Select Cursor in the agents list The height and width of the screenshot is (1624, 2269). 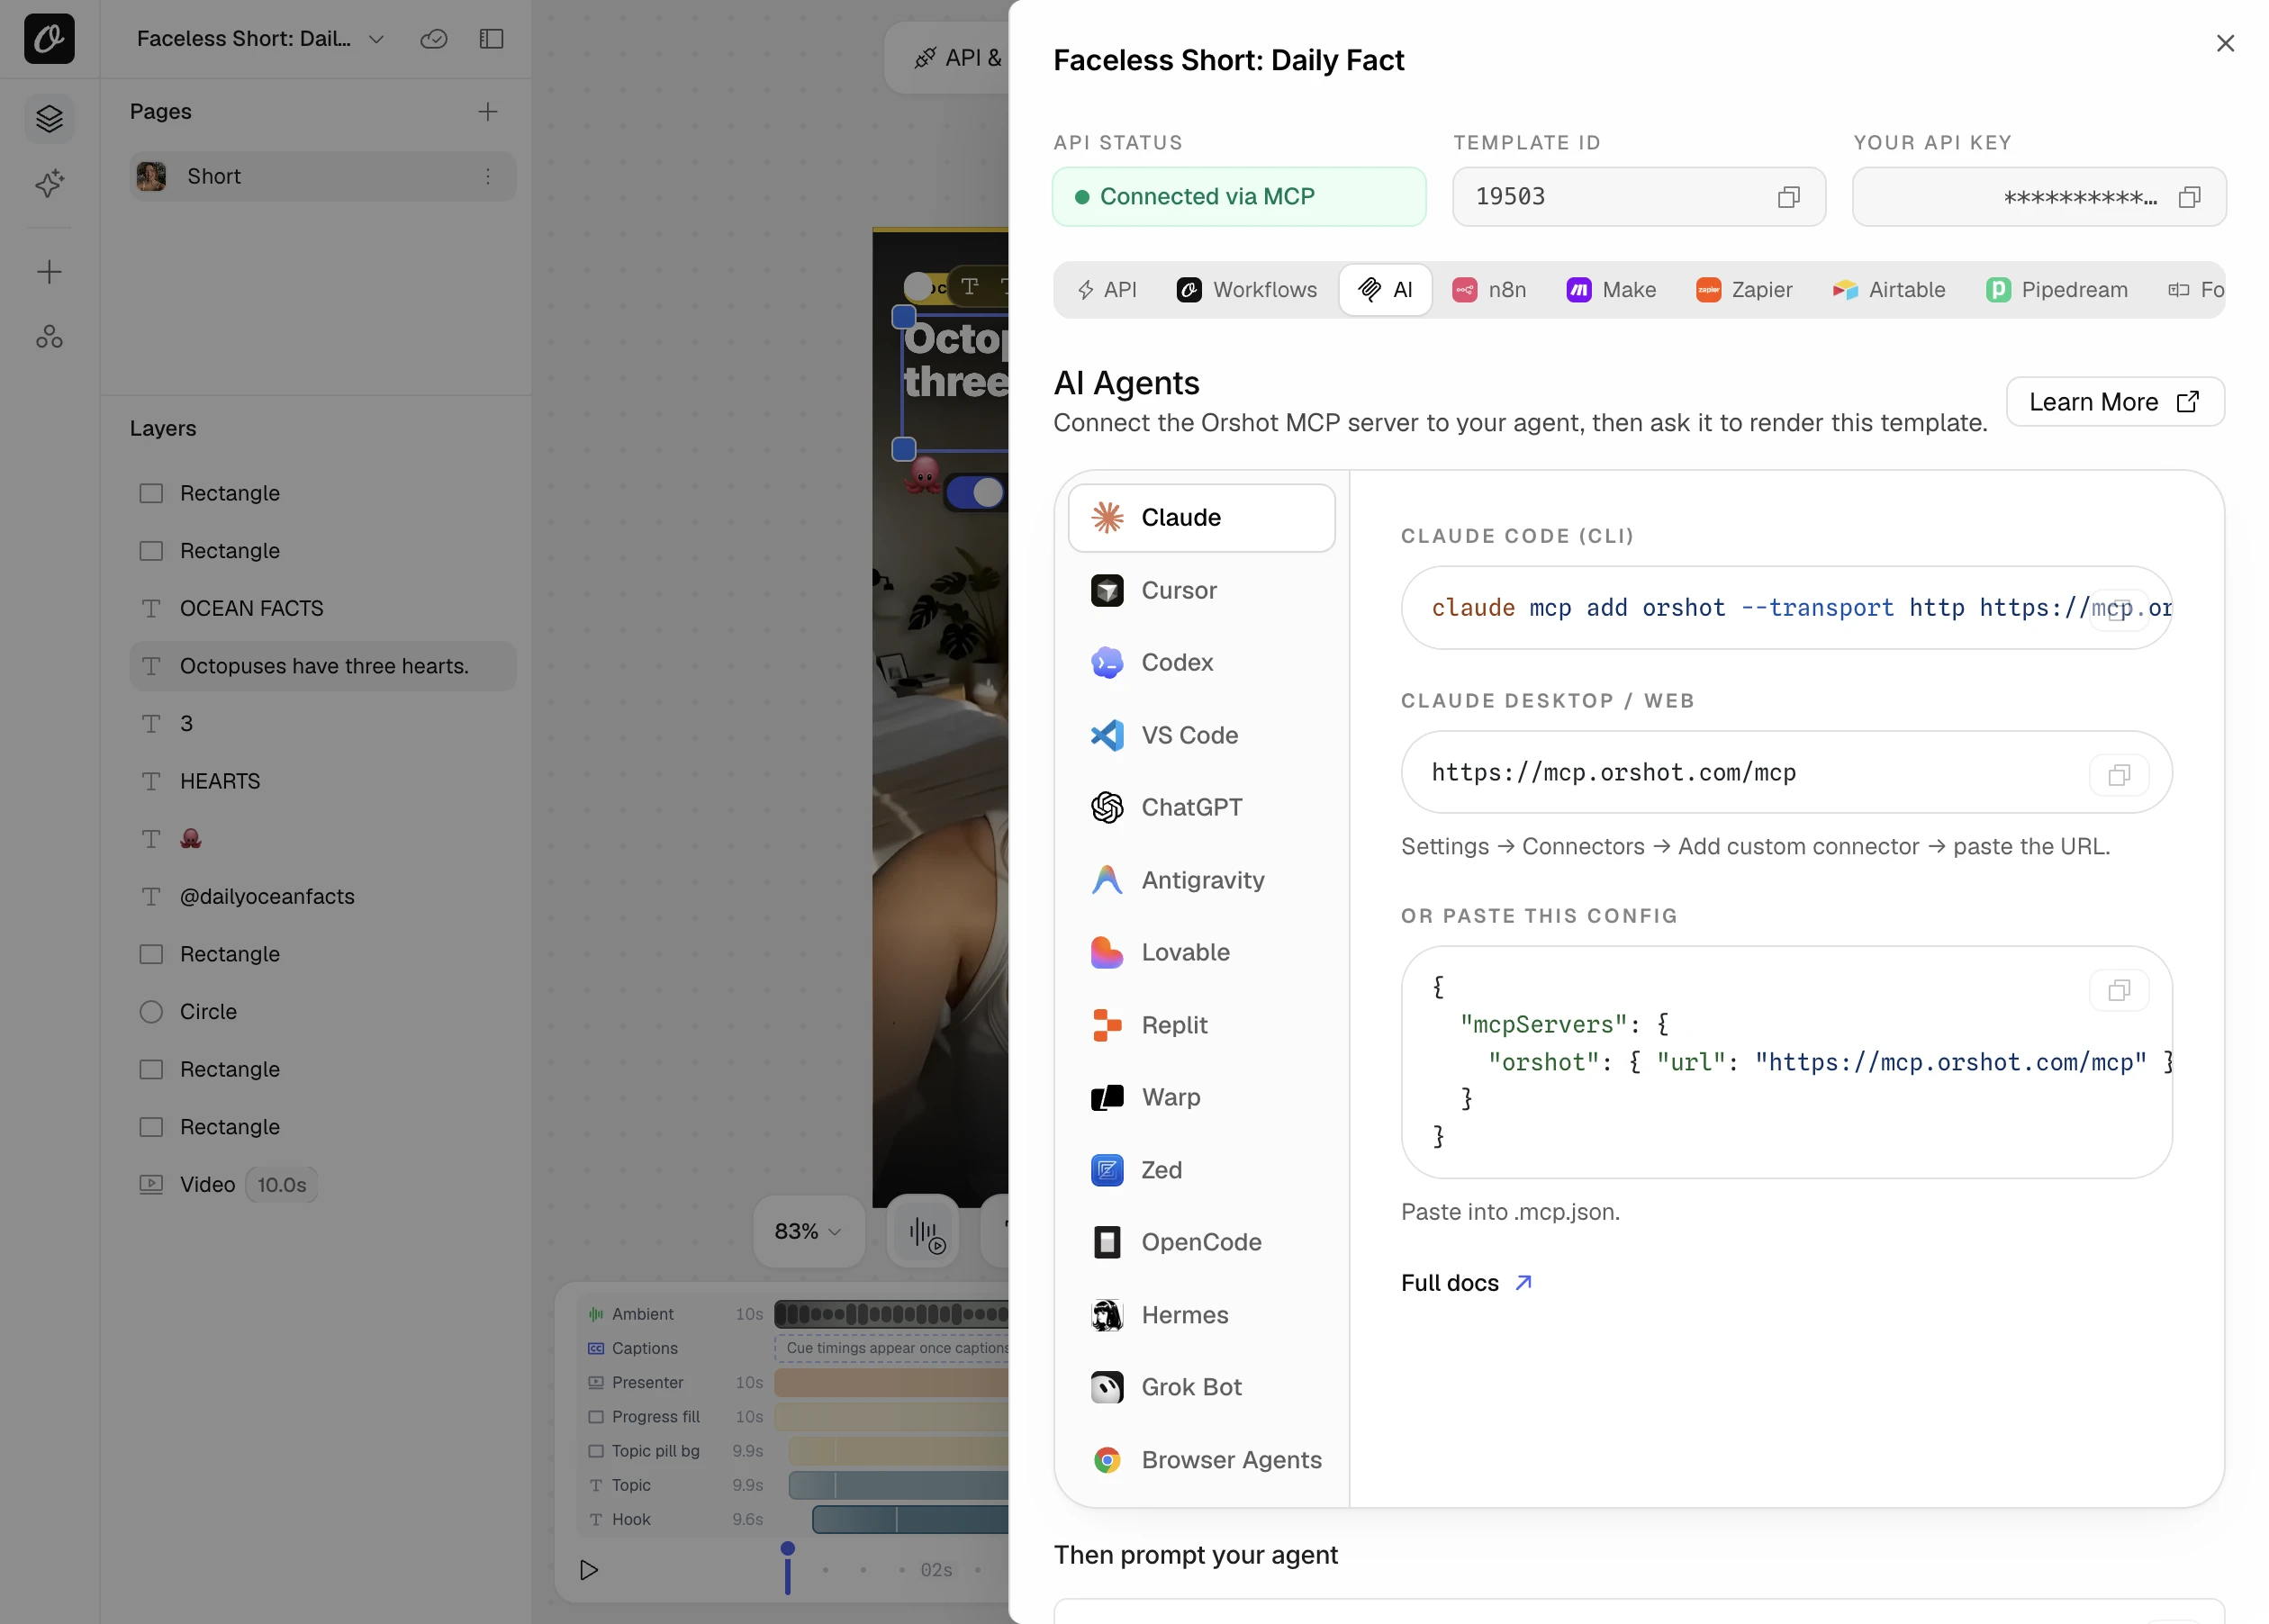tap(1201, 590)
